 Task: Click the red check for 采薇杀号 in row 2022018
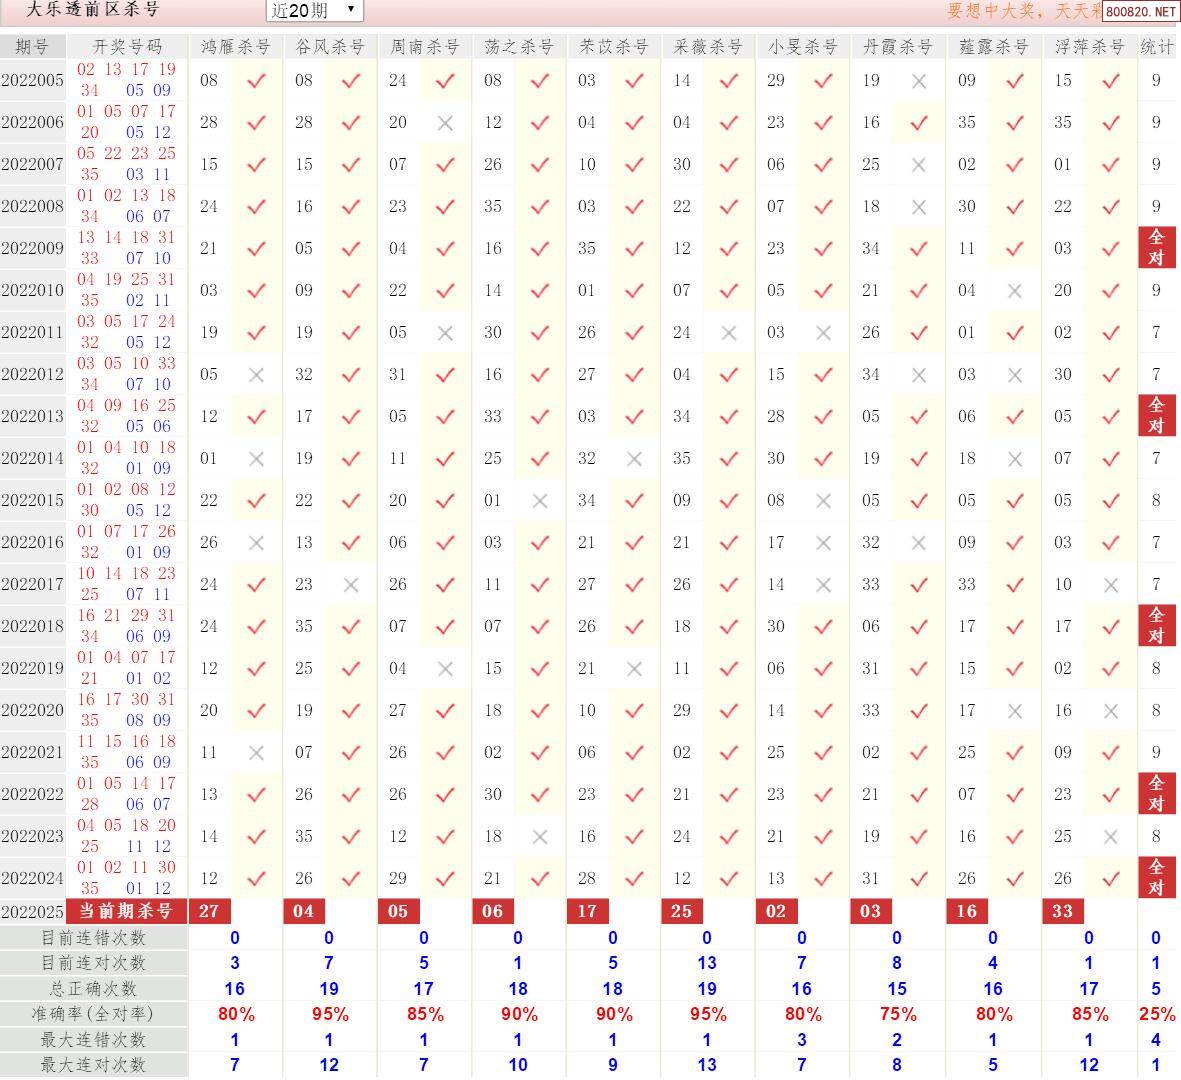point(728,627)
